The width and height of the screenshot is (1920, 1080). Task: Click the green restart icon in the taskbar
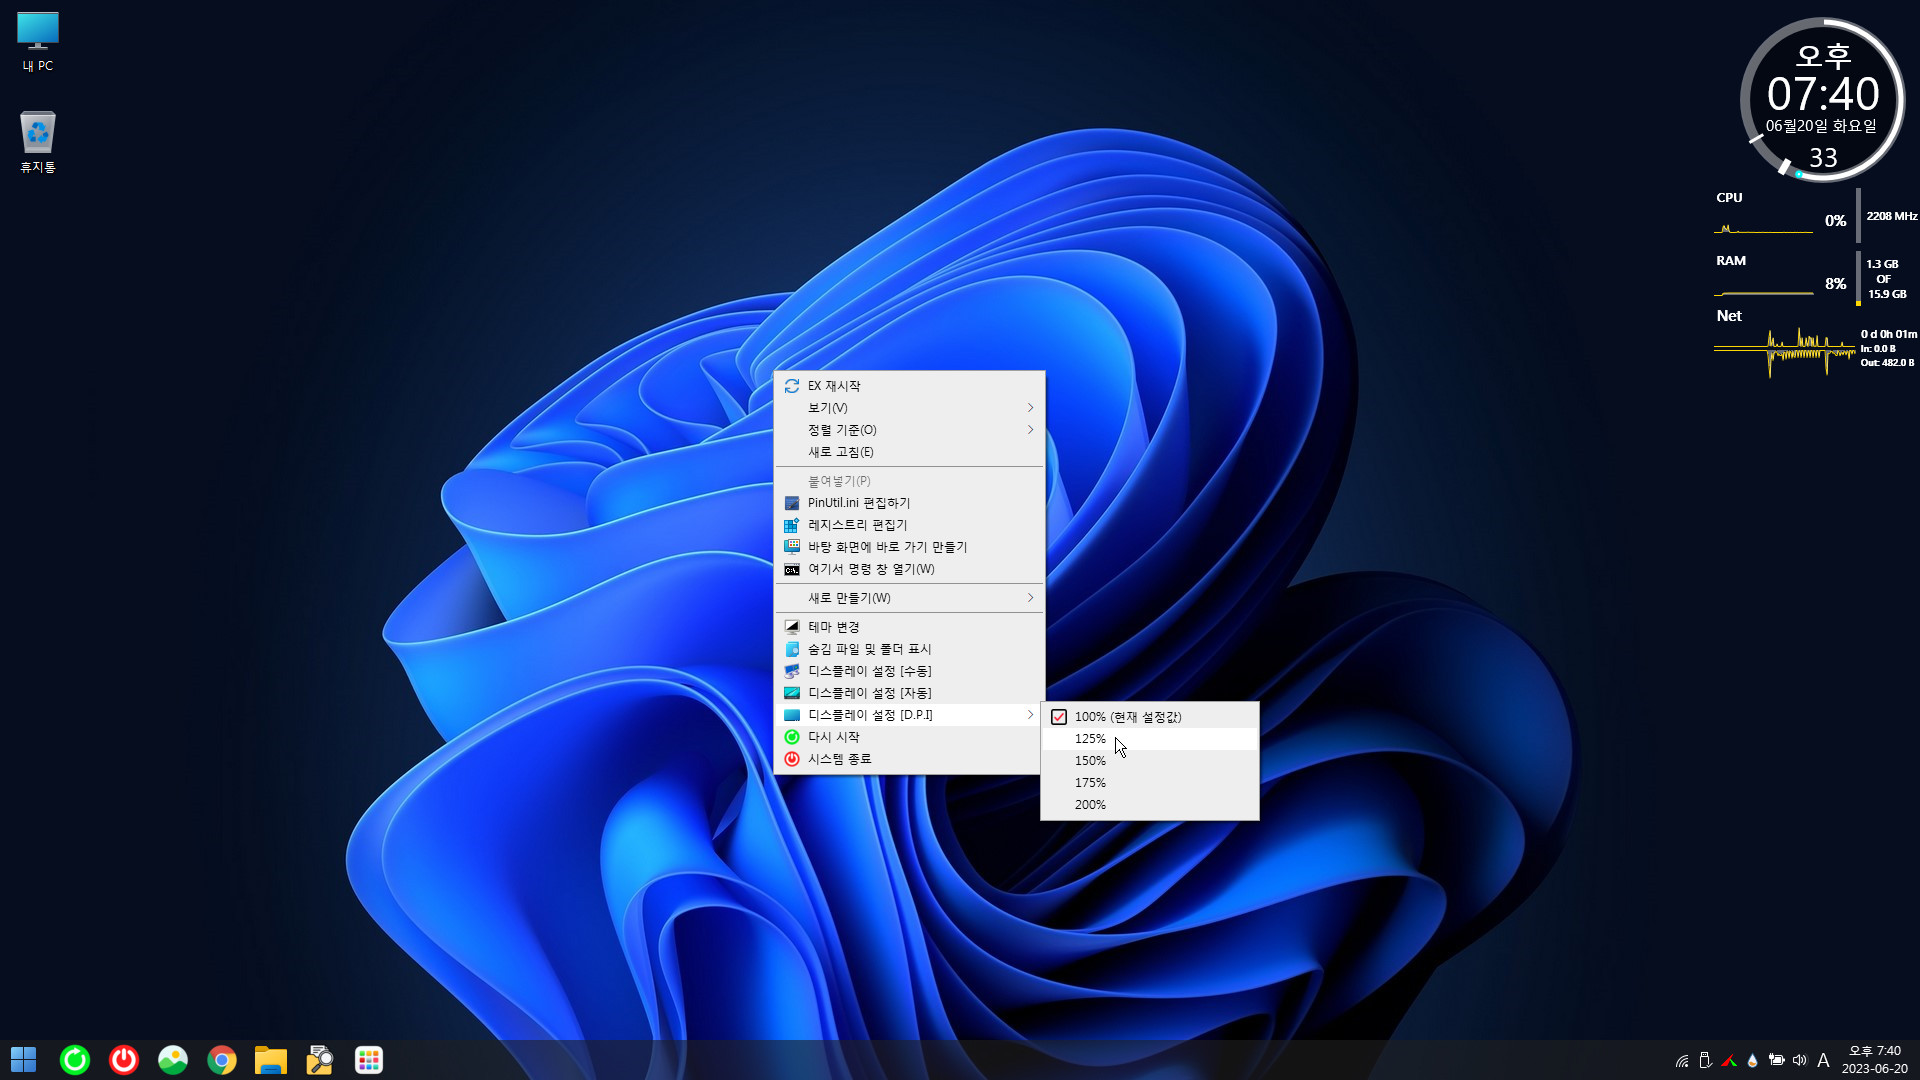(75, 1060)
